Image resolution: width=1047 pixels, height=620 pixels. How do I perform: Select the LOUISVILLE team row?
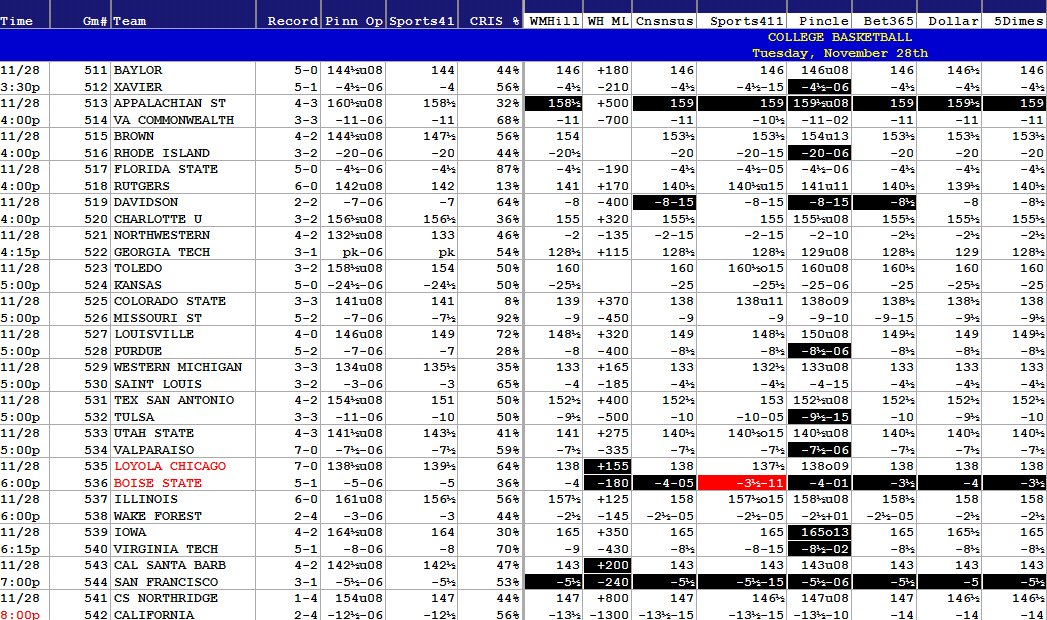click(x=524, y=334)
